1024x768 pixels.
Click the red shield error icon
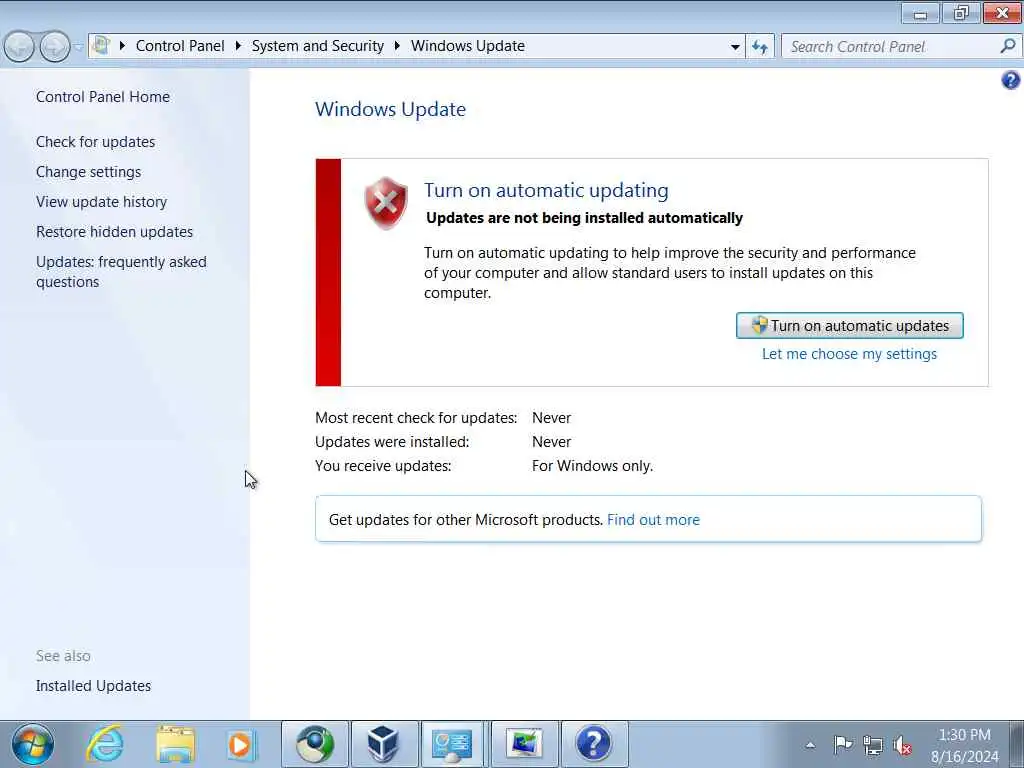click(386, 203)
